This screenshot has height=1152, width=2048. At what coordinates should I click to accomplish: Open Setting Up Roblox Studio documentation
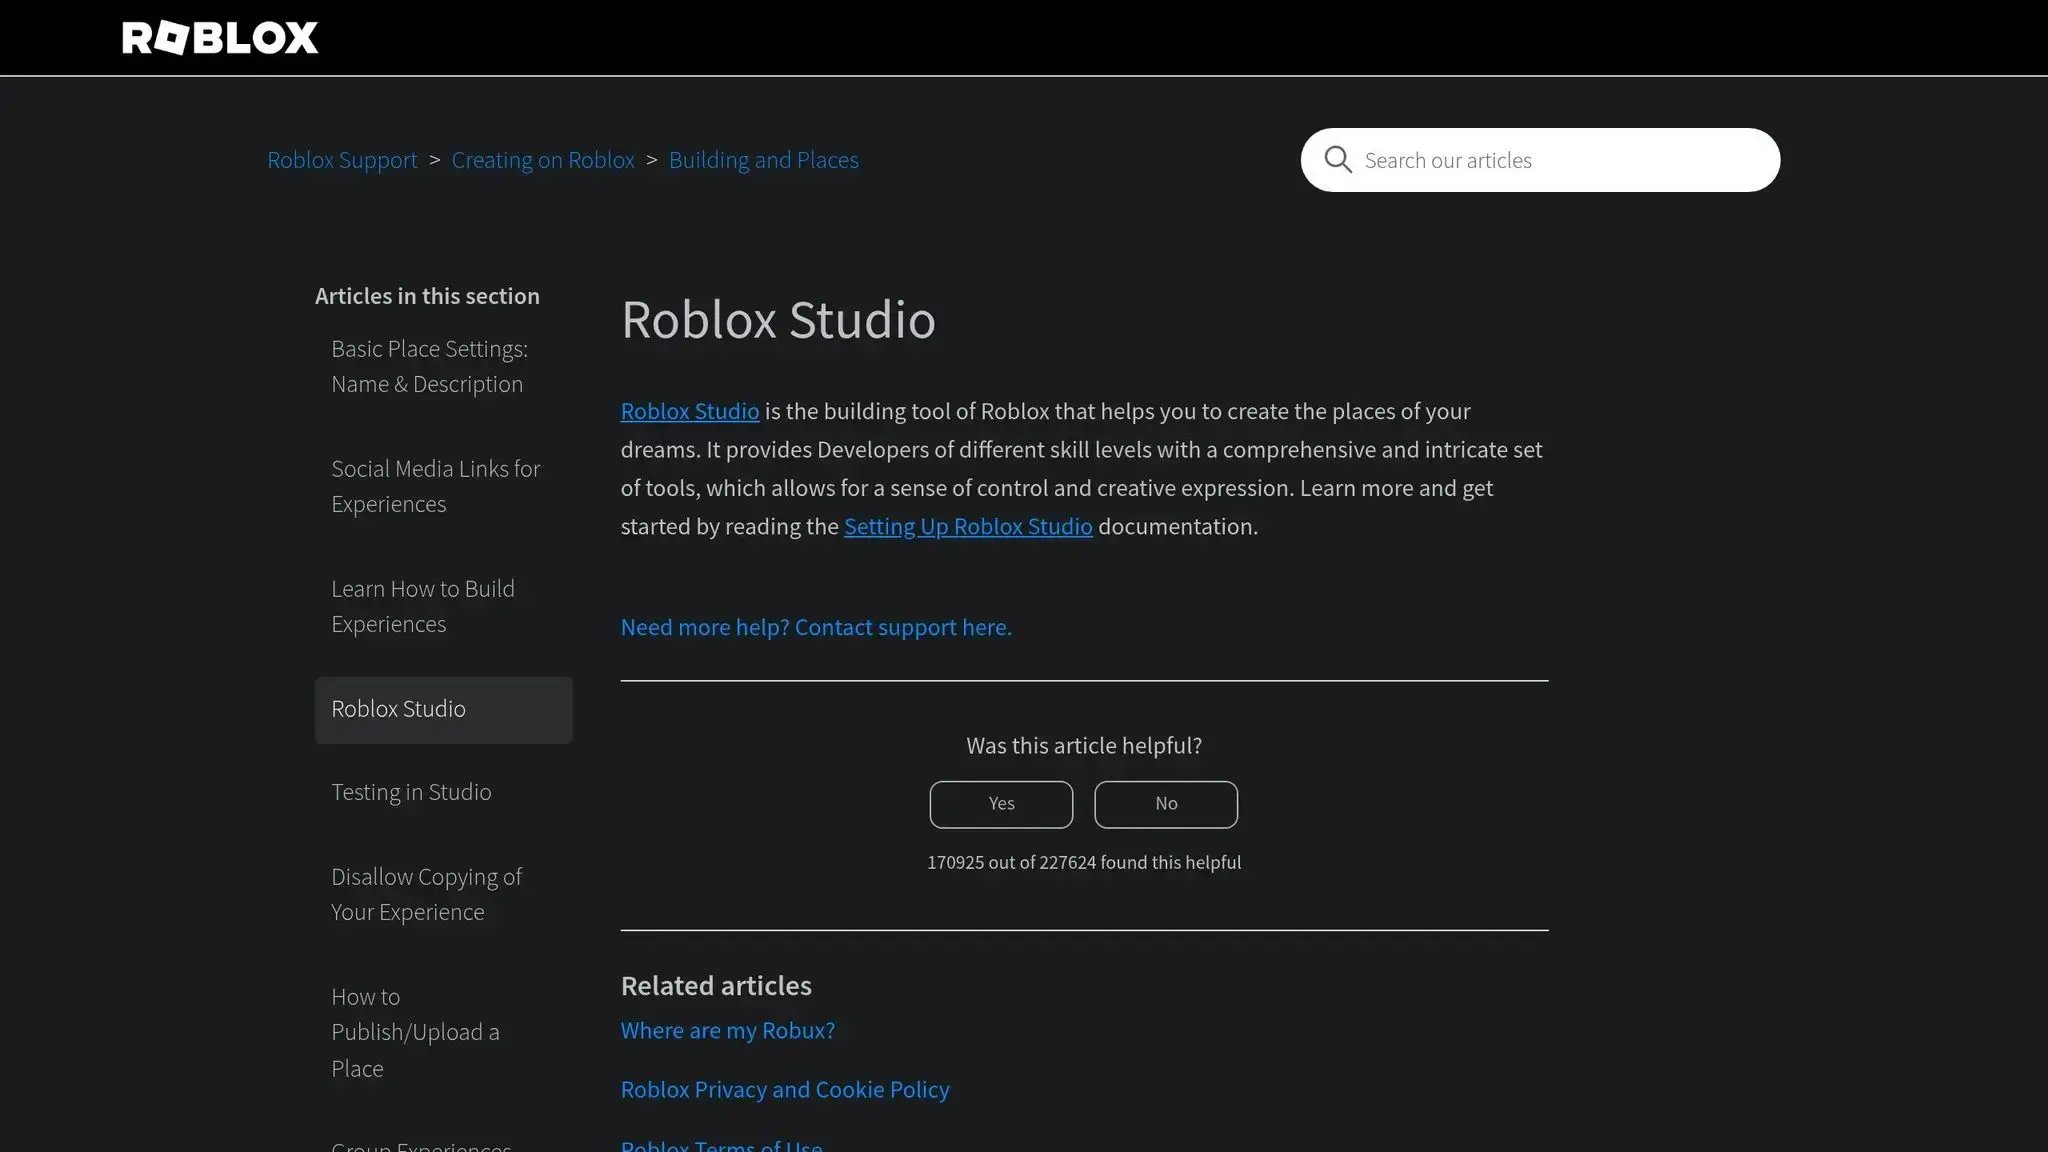[967, 527]
